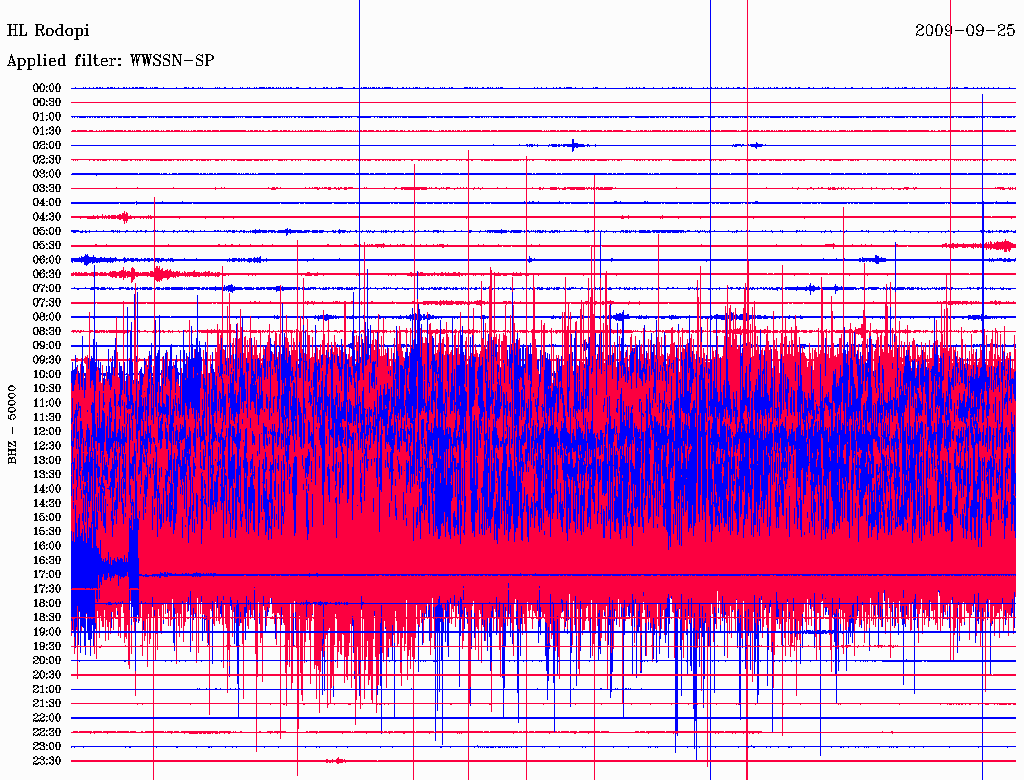
Task: Click the 'Applied filter: WWSSN-SP' text
Action: click(110, 61)
